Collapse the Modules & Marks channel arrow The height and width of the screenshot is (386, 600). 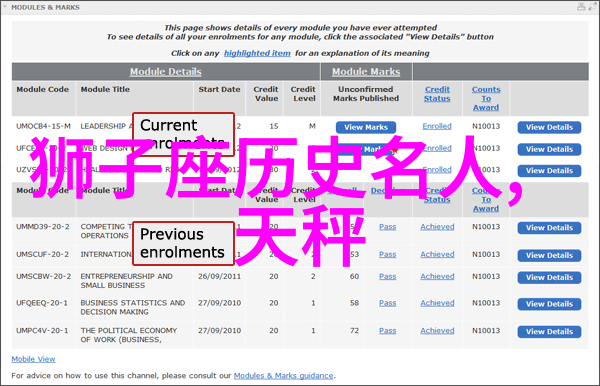tap(5, 7)
